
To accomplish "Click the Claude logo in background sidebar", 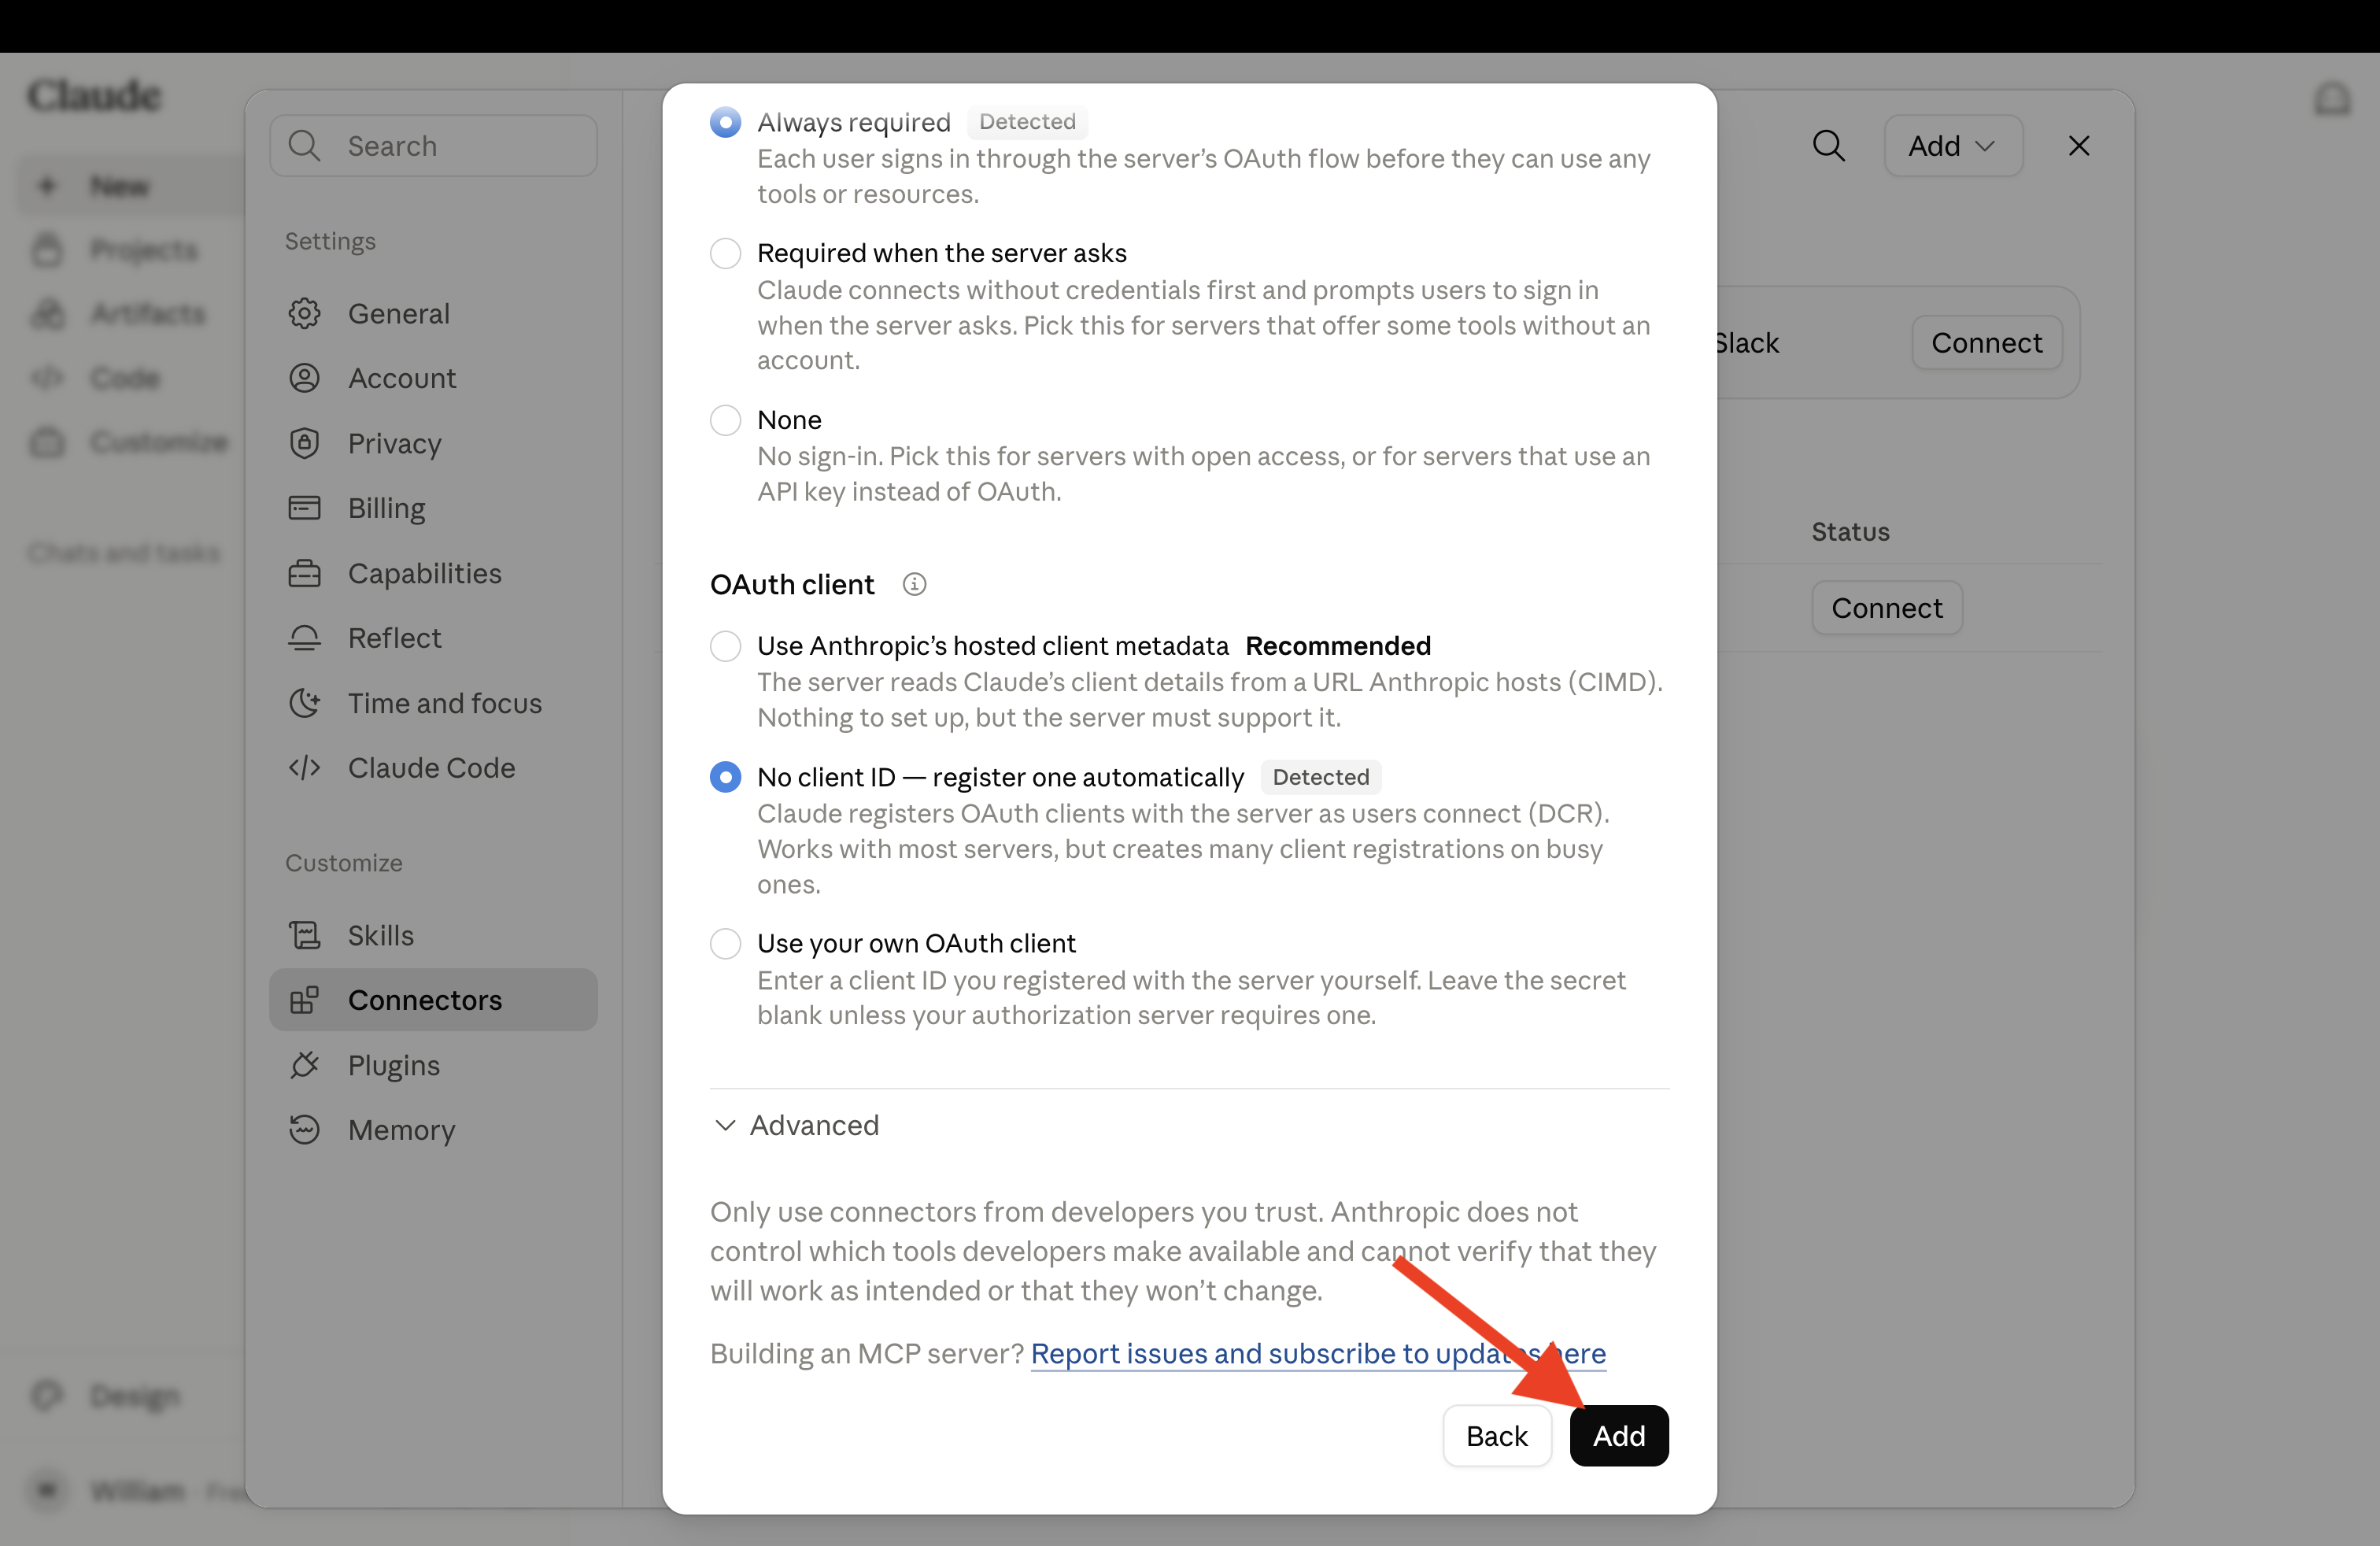I will point(94,95).
